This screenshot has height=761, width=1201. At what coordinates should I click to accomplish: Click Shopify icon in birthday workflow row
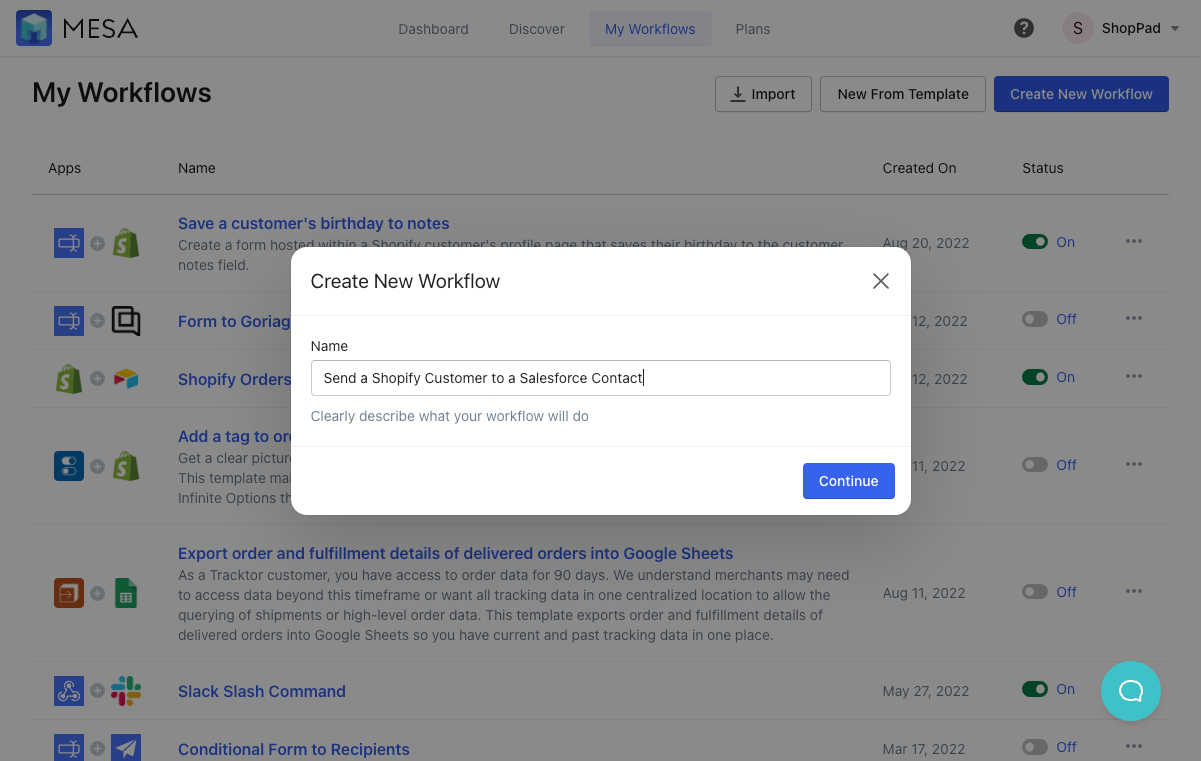(x=126, y=243)
